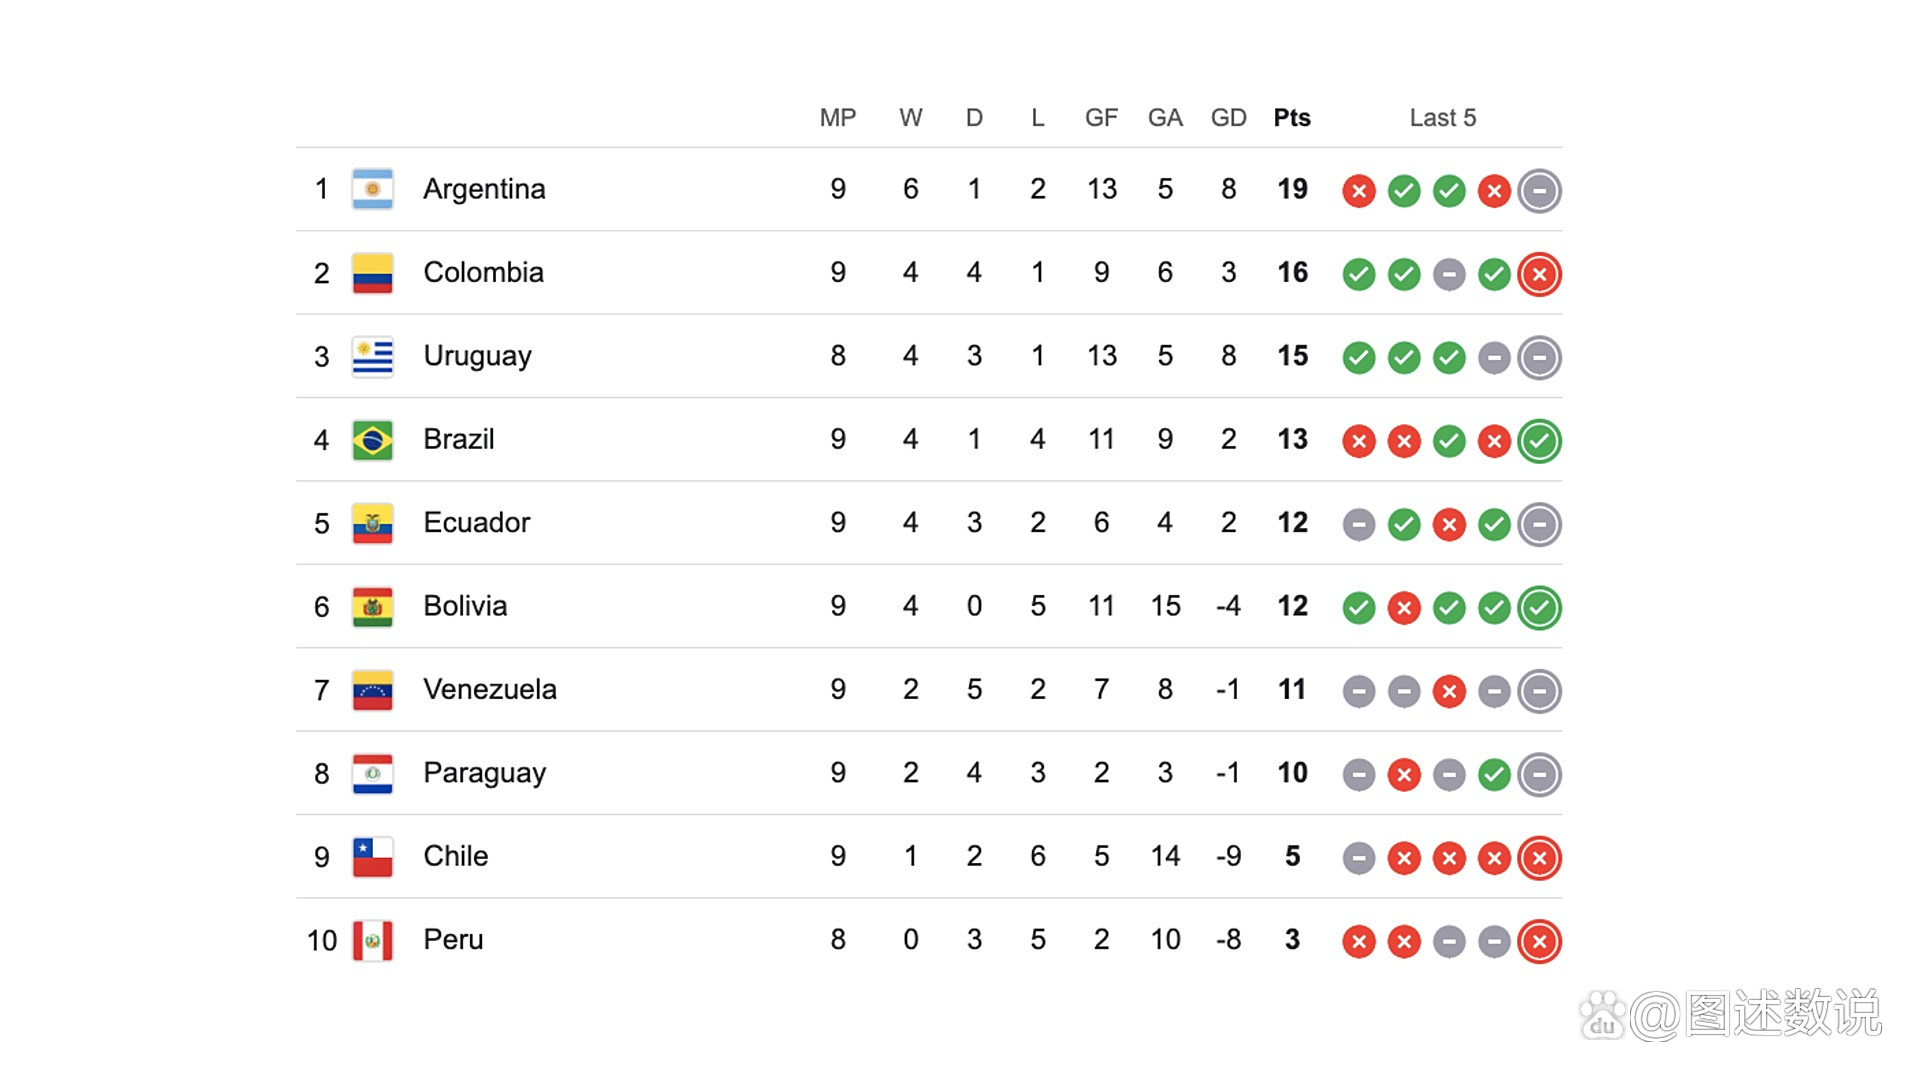The image size is (1920, 1080).
Task: Open the Venezuela team name
Action: coord(489,689)
